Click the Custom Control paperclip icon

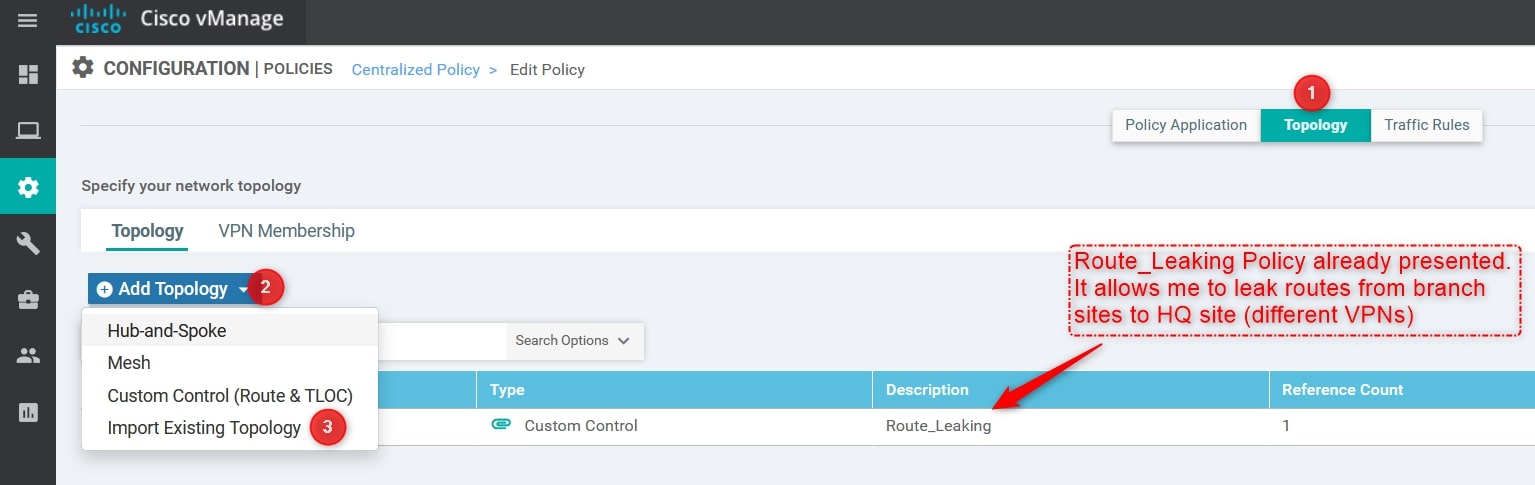501,425
